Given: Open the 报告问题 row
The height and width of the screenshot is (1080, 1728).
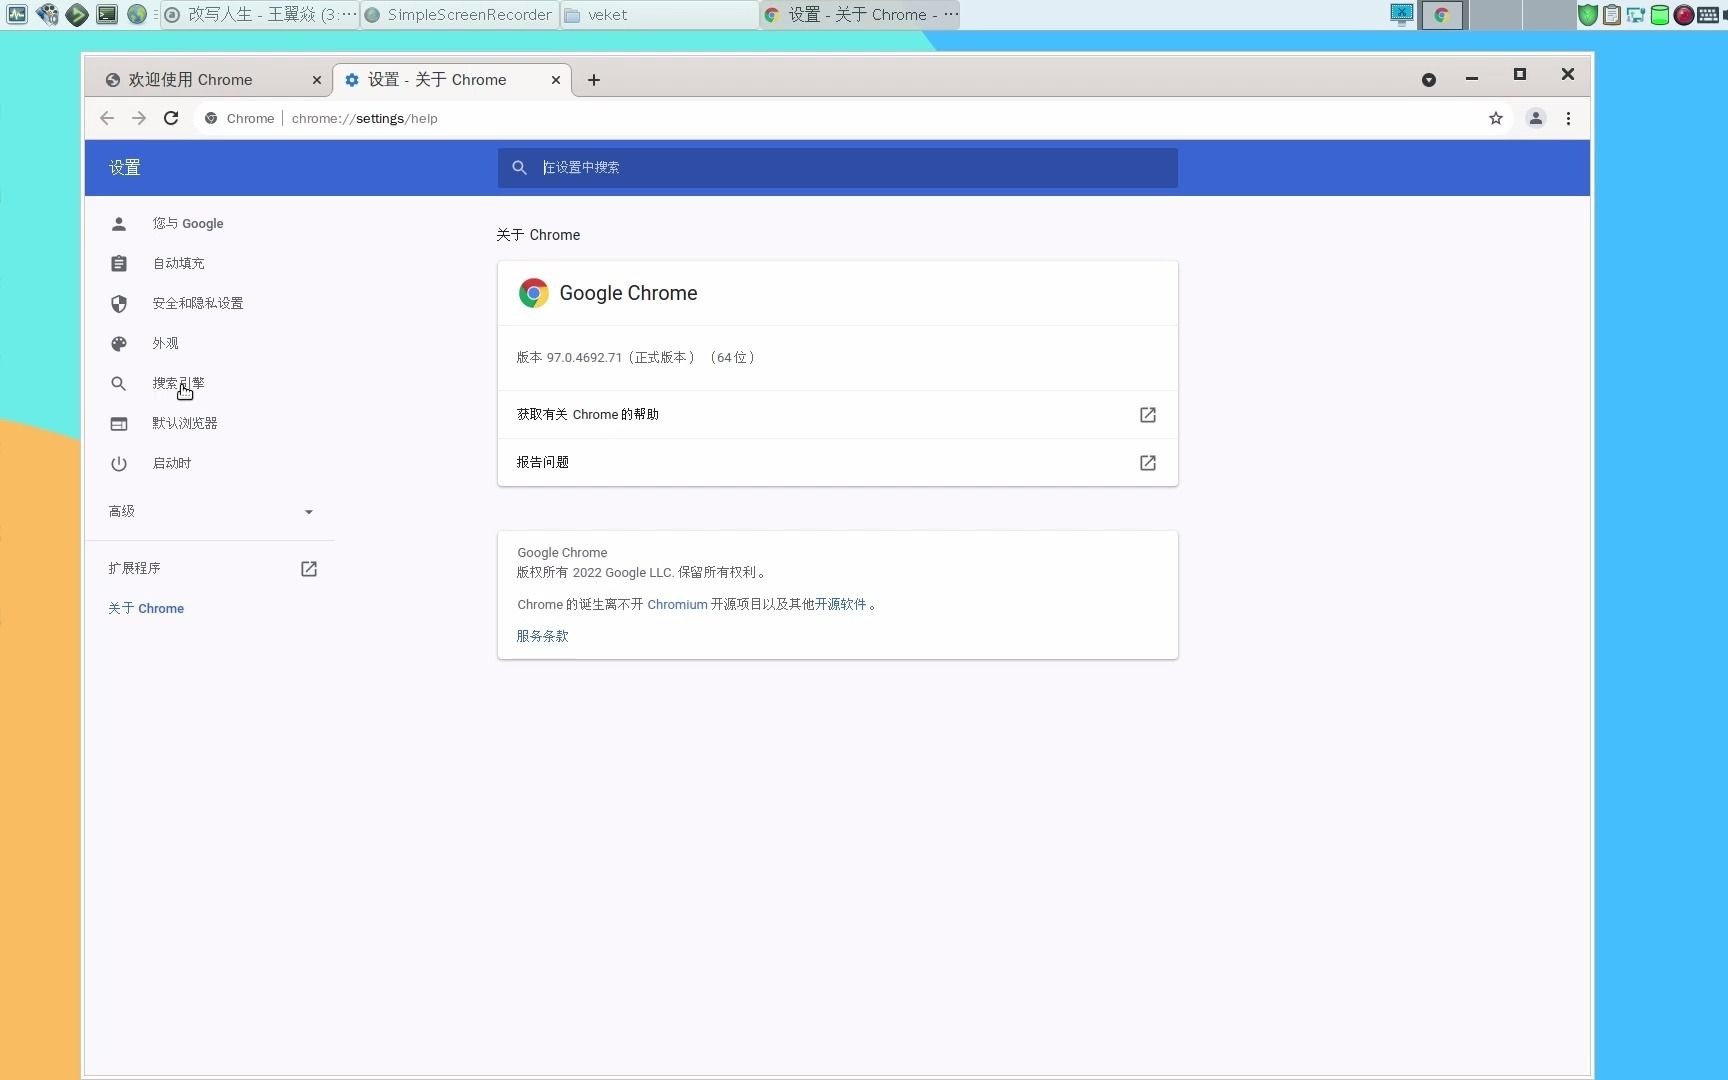Looking at the screenshot, I should (838, 462).
